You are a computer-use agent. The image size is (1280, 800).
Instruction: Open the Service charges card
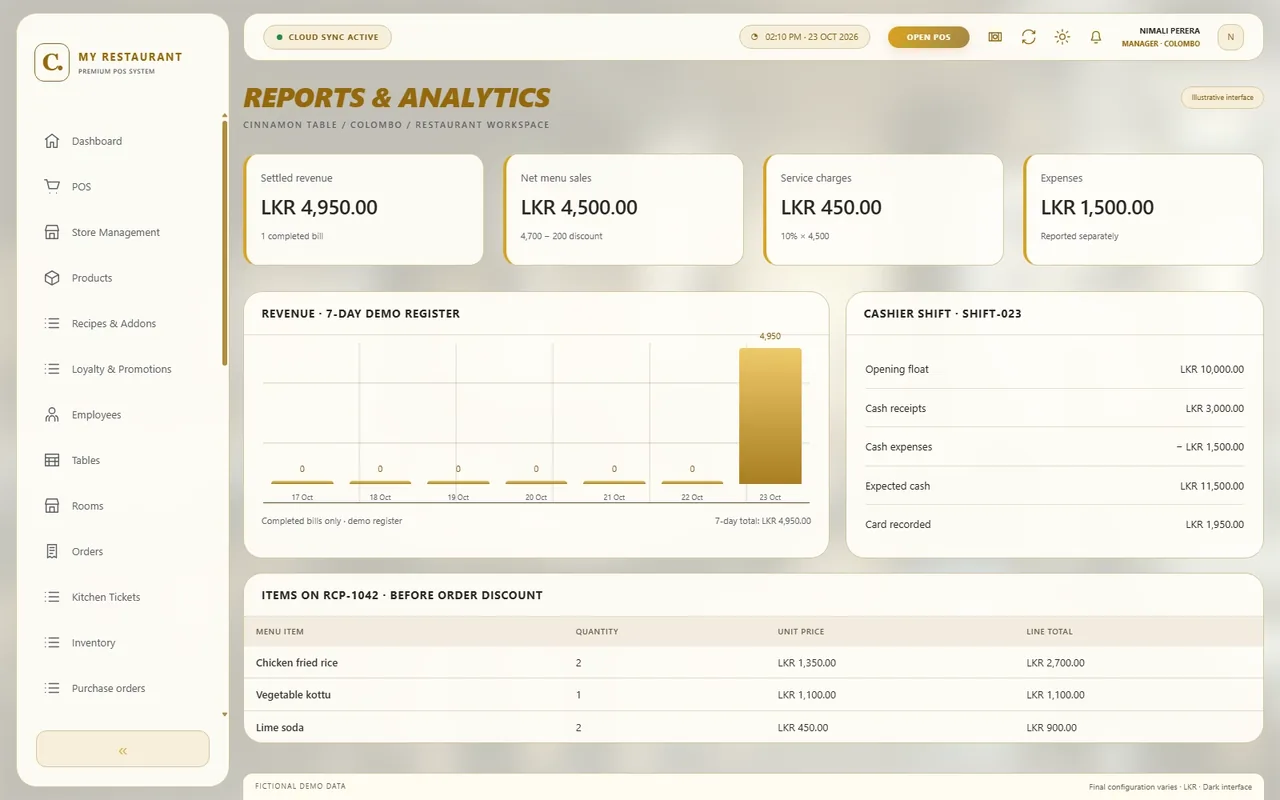coord(883,209)
